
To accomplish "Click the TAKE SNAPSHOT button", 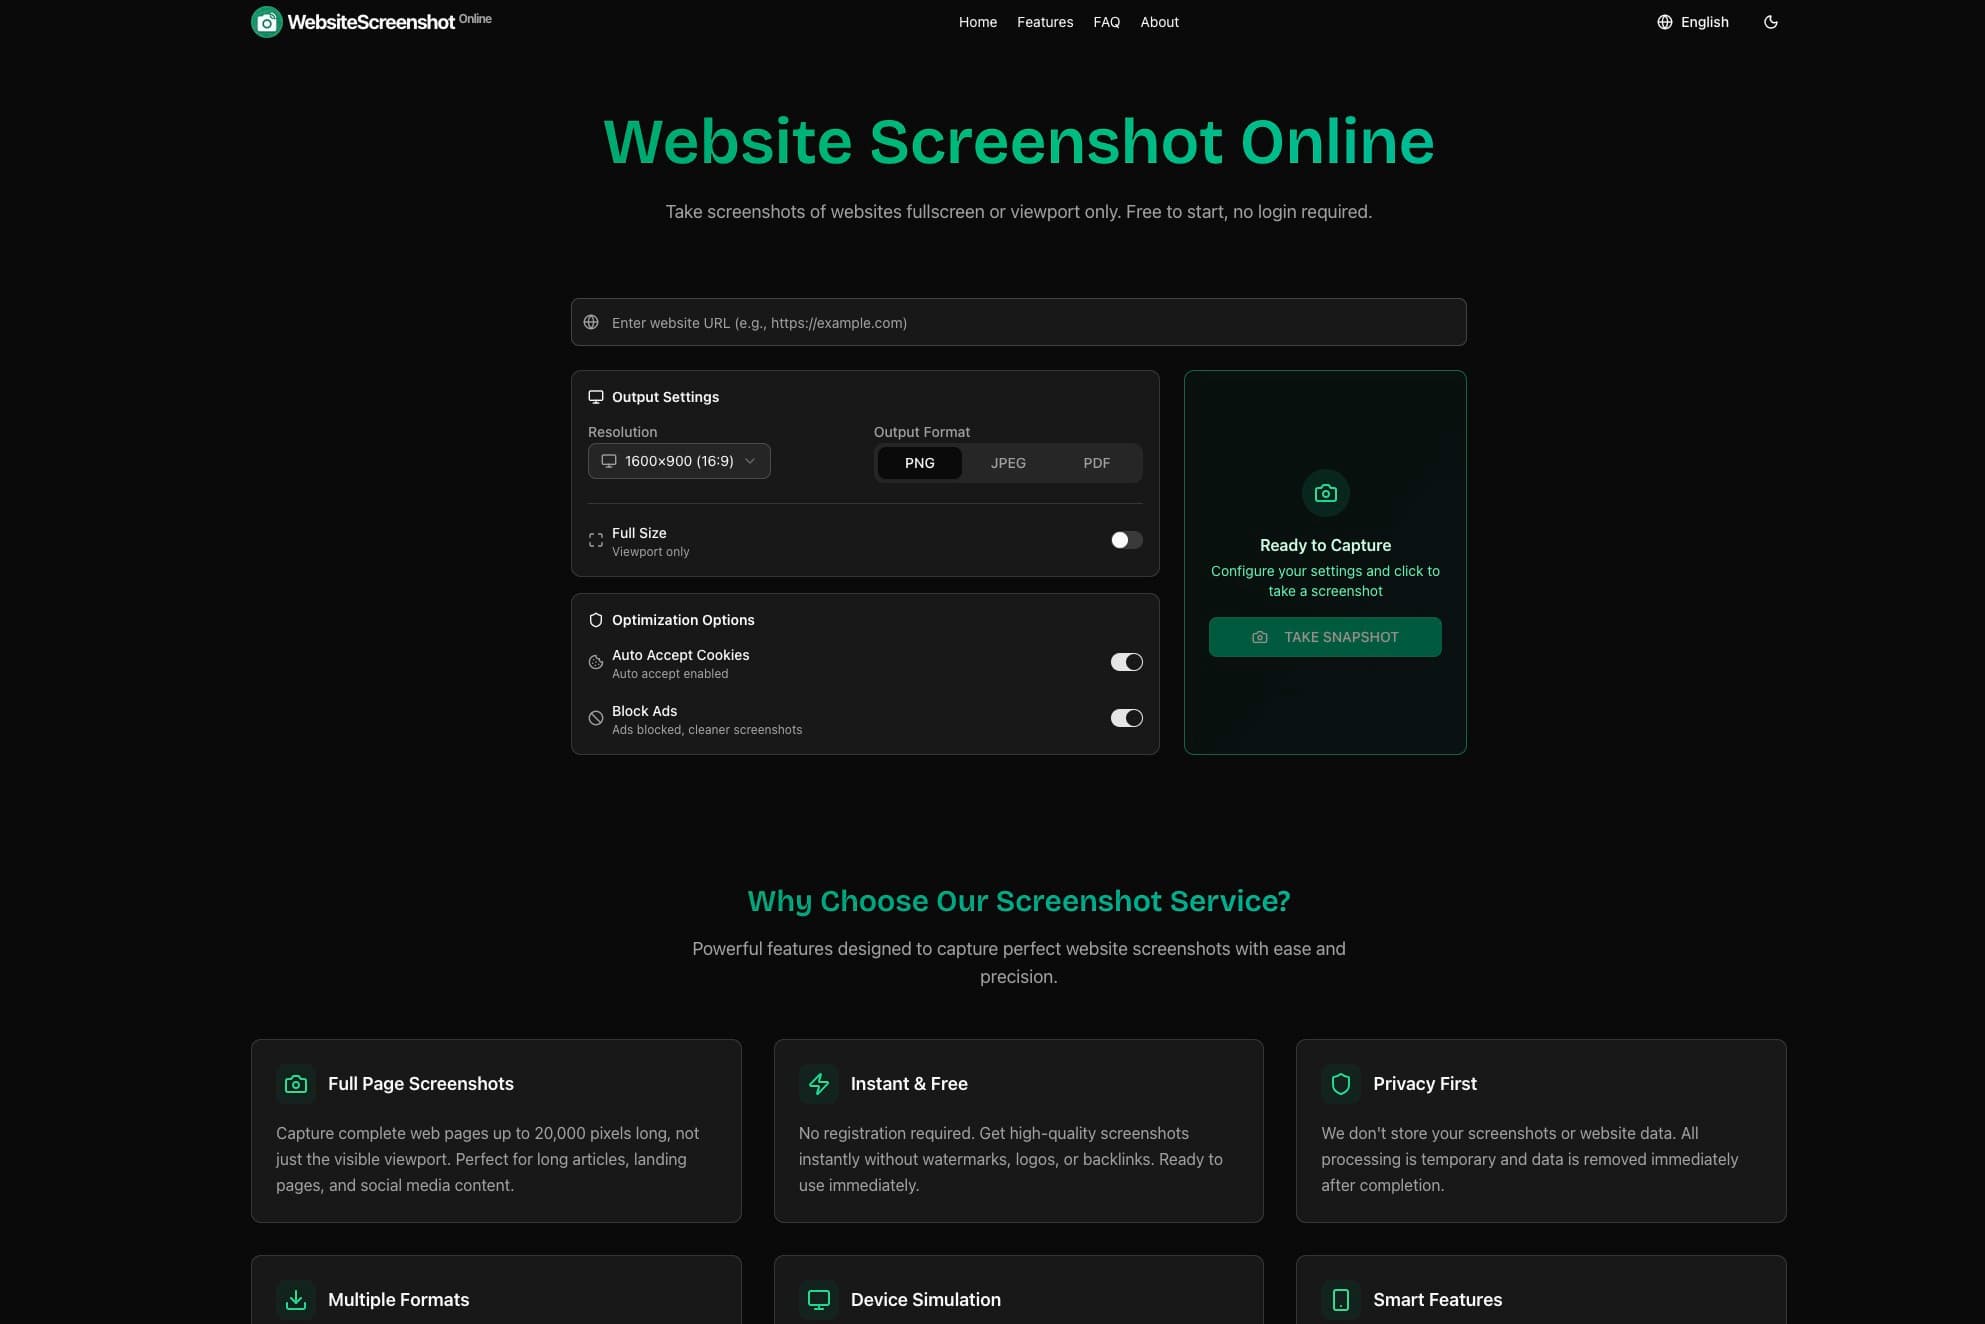I will click(1325, 637).
